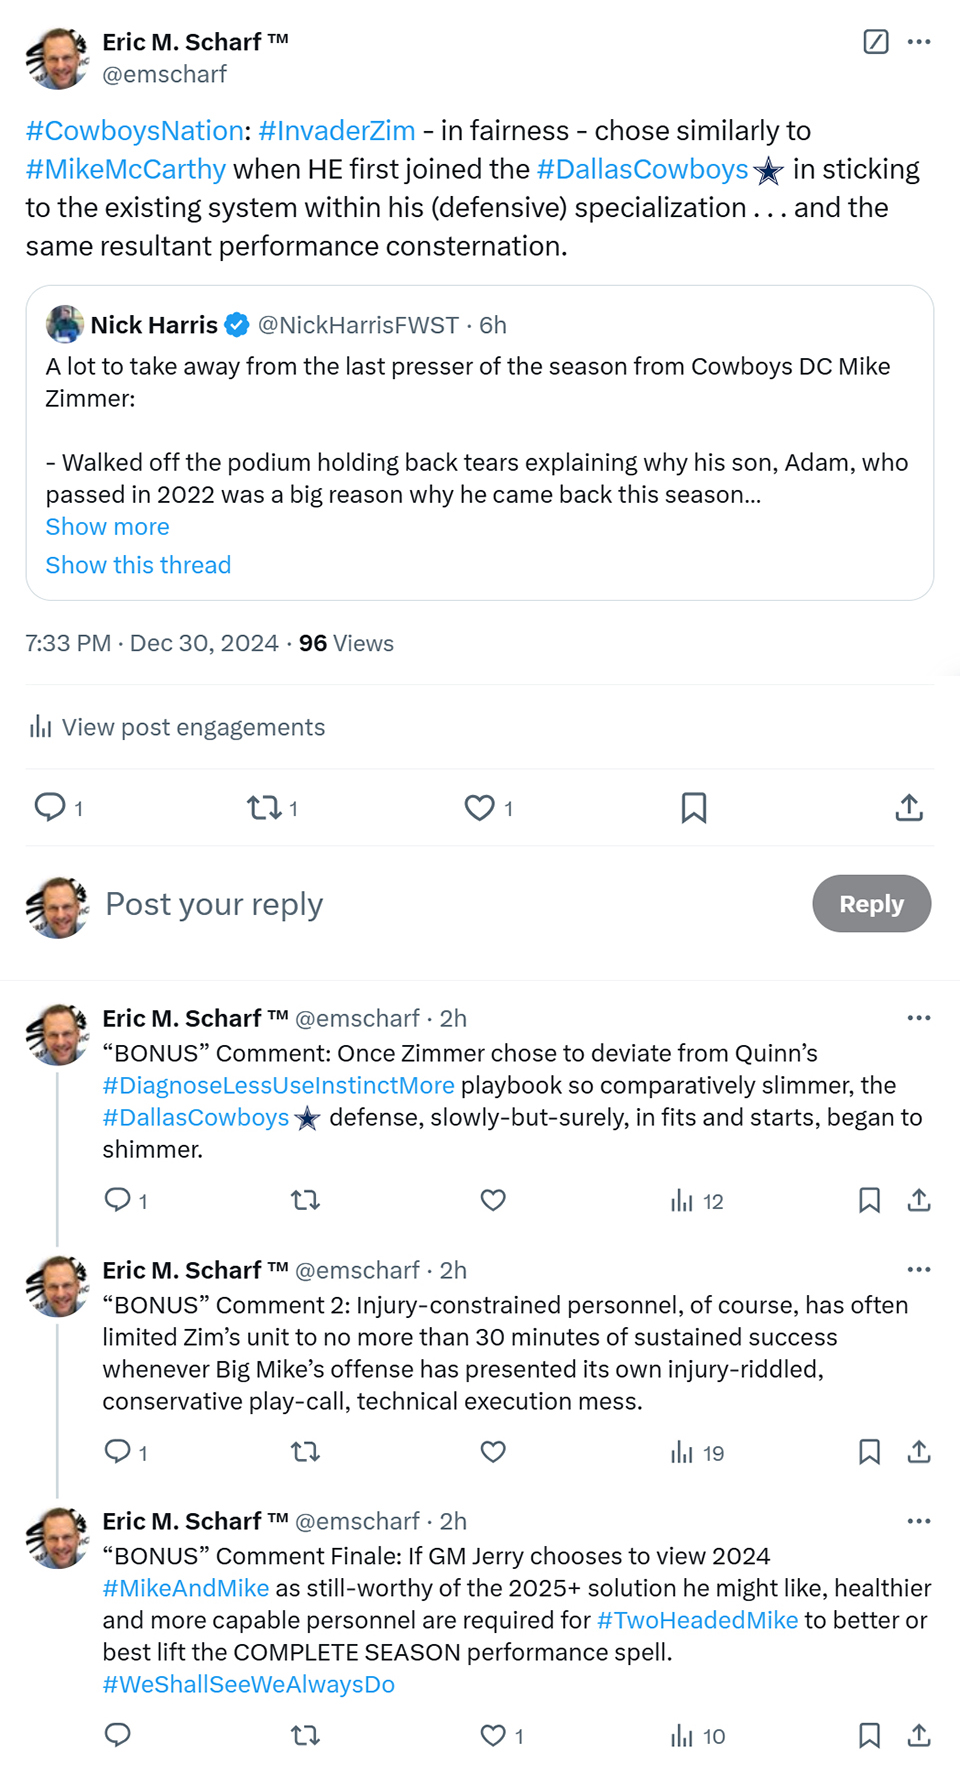
Task: Repost the main post via retweet icon
Action: click(264, 807)
